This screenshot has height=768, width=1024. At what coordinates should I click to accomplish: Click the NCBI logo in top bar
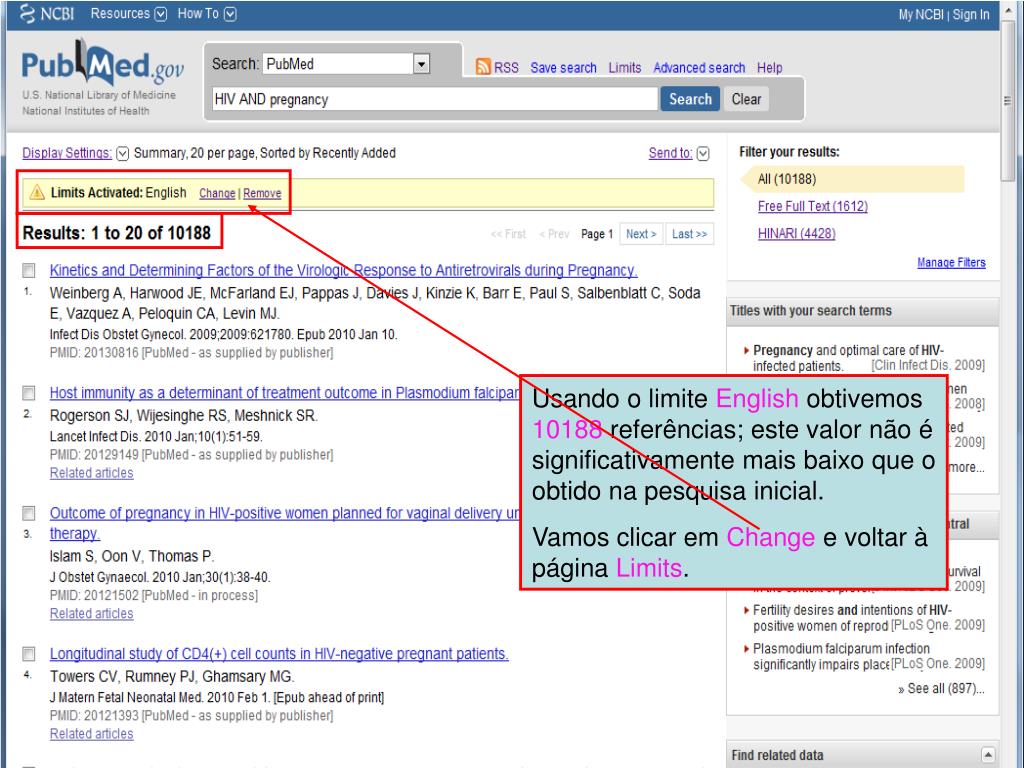(47, 13)
